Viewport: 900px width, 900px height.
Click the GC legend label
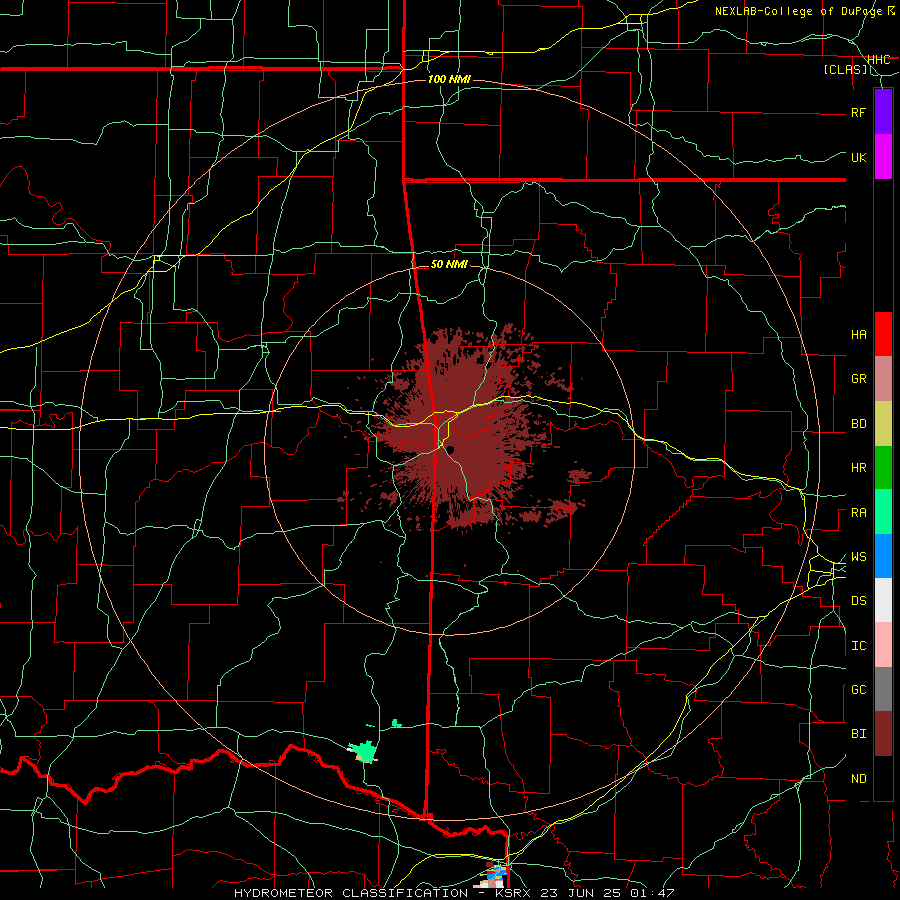858,690
